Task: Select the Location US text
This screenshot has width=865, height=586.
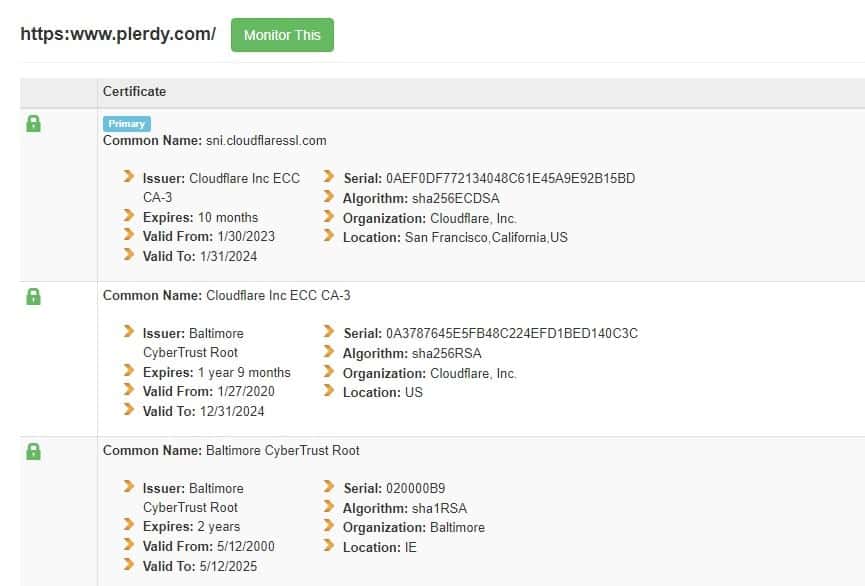Action: coord(383,393)
